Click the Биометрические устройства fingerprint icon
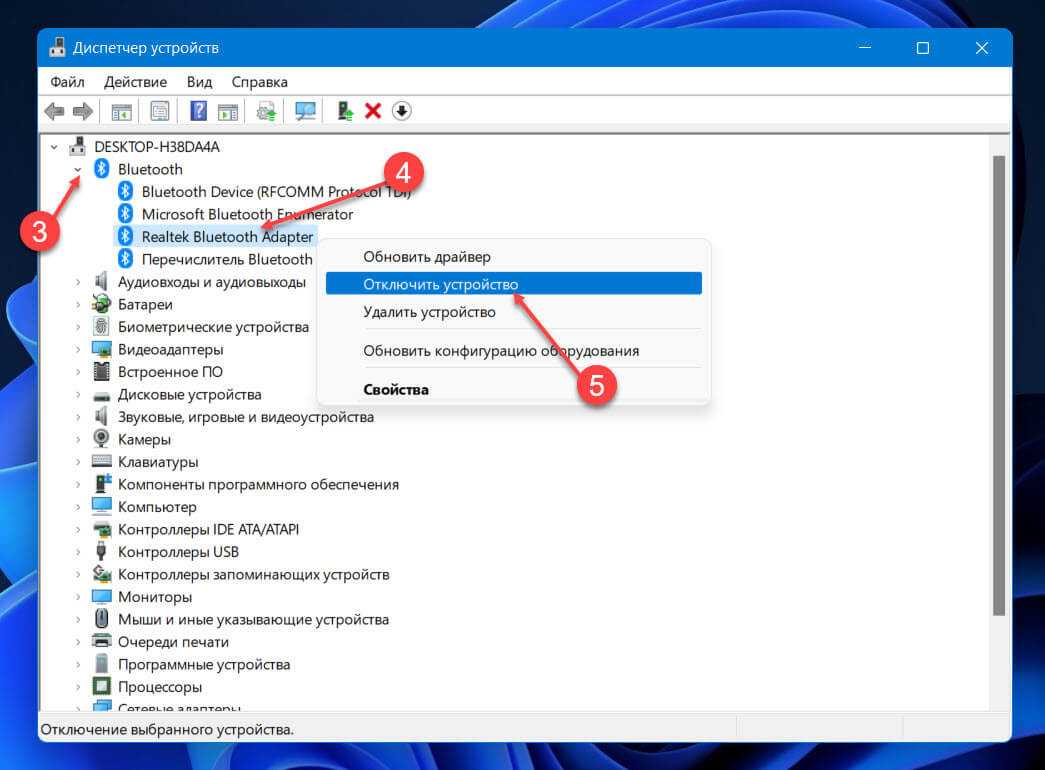The width and height of the screenshot is (1045, 770). tap(101, 327)
